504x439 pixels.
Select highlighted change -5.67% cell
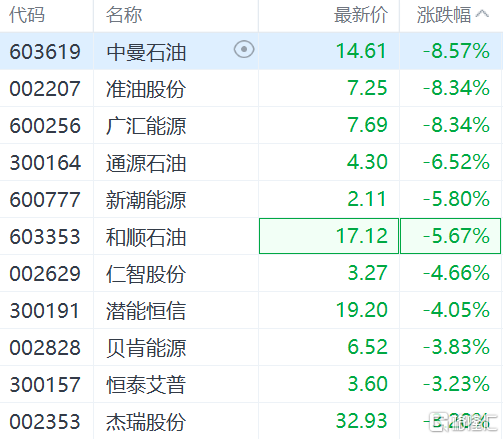click(x=450, y=236)
